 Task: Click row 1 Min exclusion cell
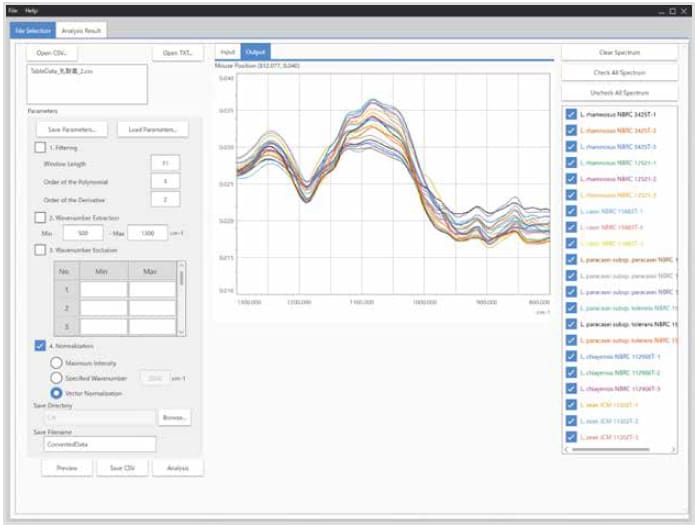coord(104,290)
